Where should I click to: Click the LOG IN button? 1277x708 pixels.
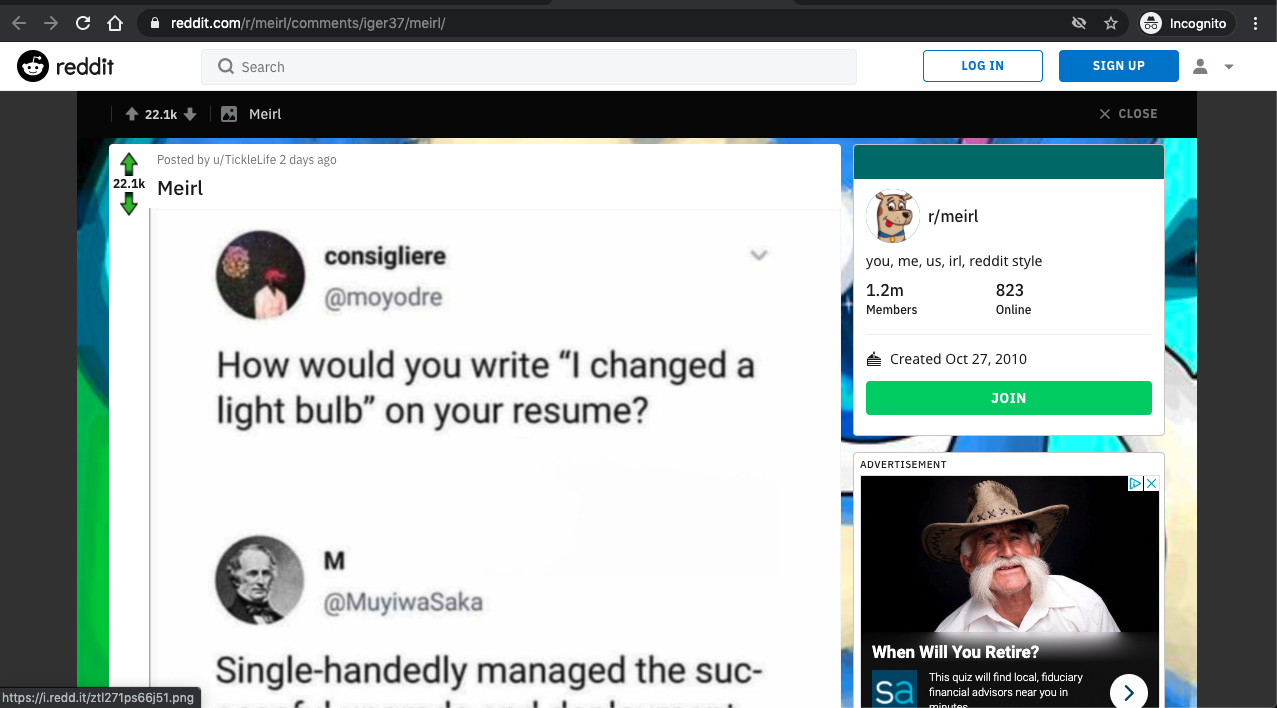click(982, 66)
